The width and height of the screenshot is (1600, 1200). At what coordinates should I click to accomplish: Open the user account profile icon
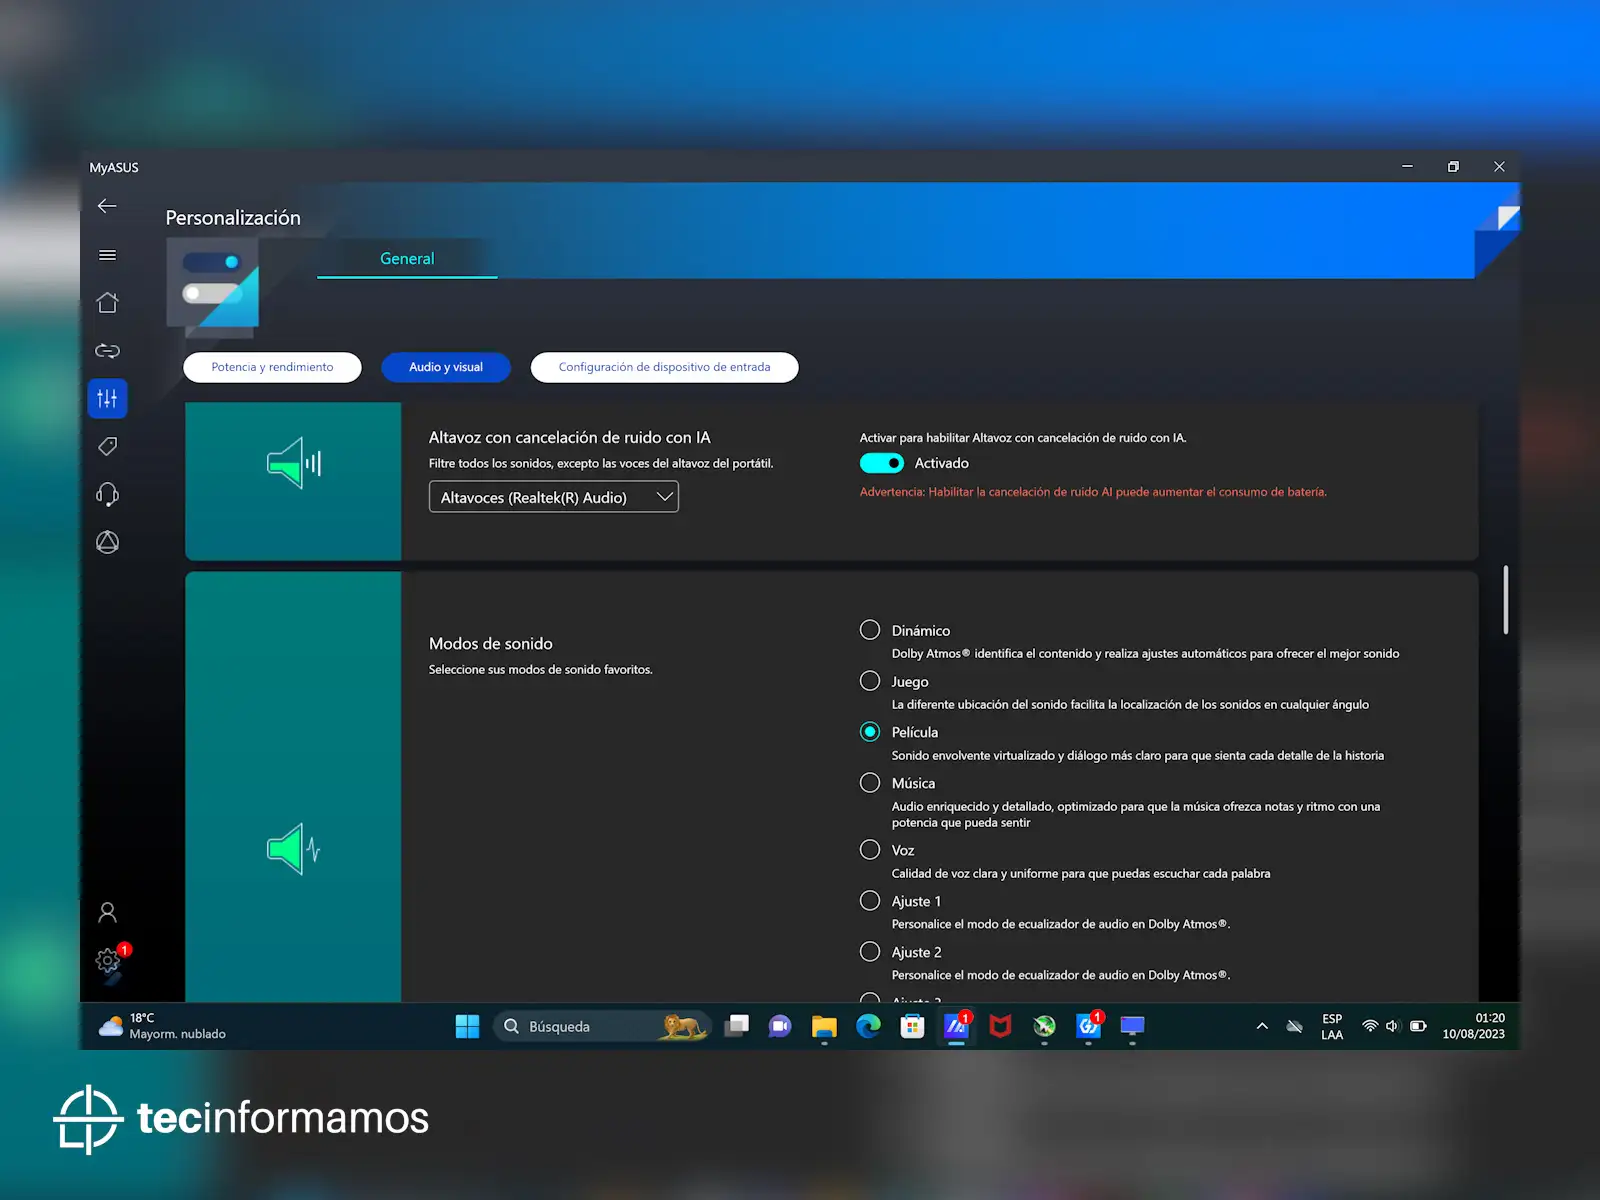tap(107, 912)
